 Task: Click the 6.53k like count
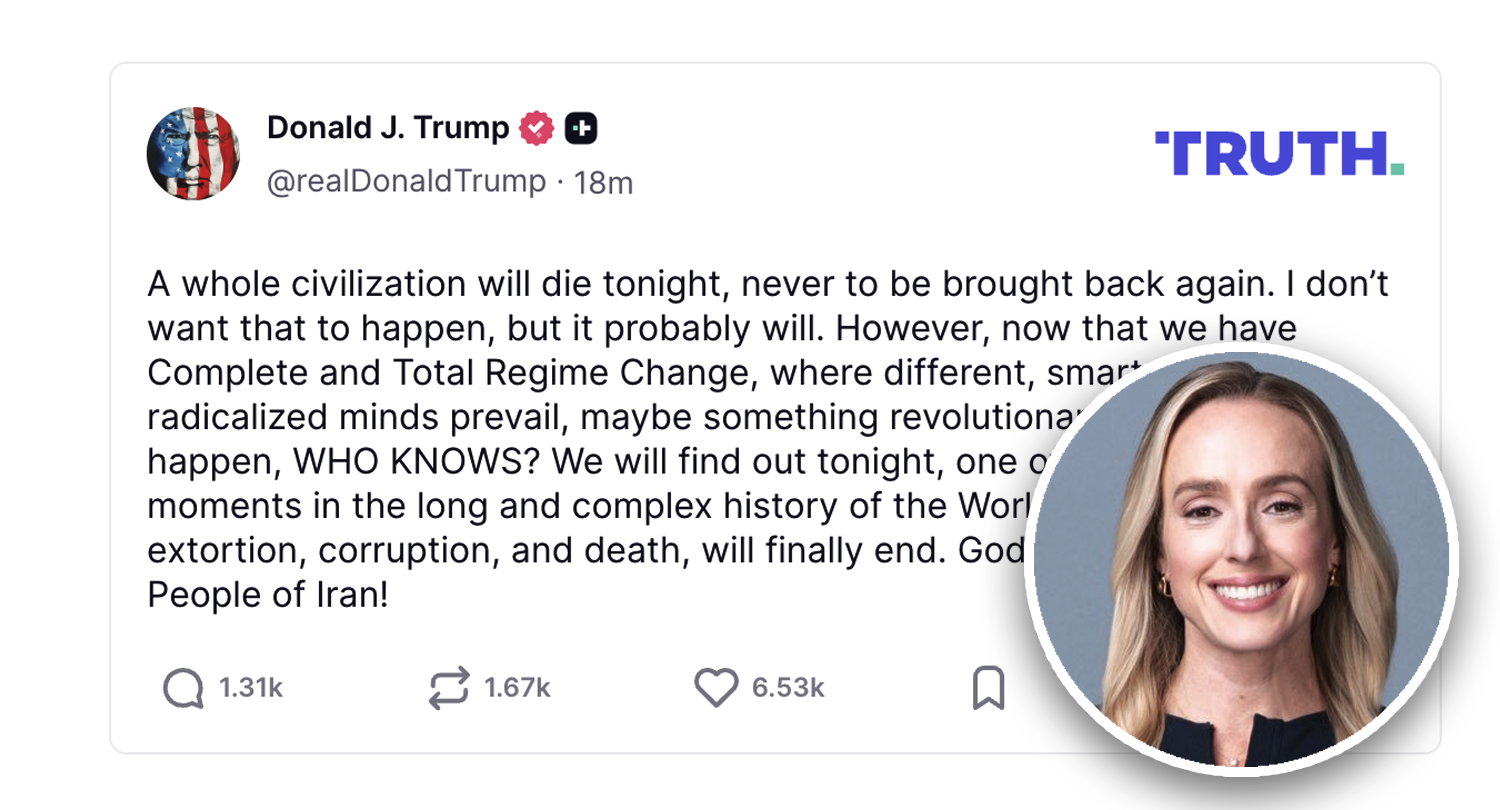click(x=789, y=687)
